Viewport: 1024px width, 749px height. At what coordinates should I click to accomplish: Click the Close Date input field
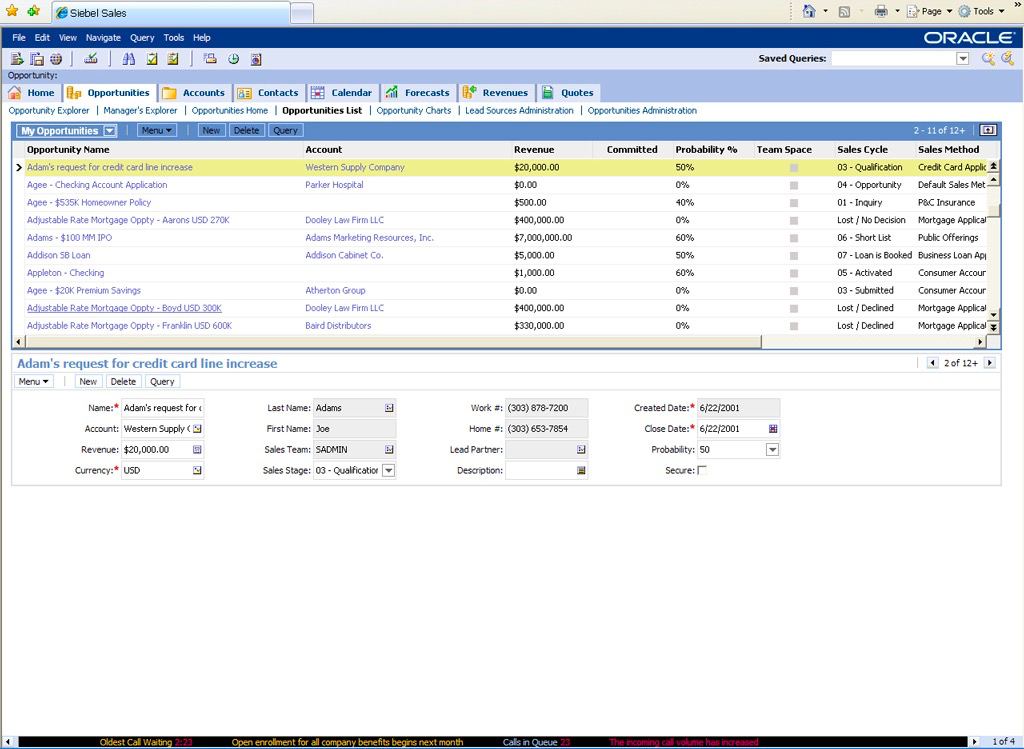(733, 429)
